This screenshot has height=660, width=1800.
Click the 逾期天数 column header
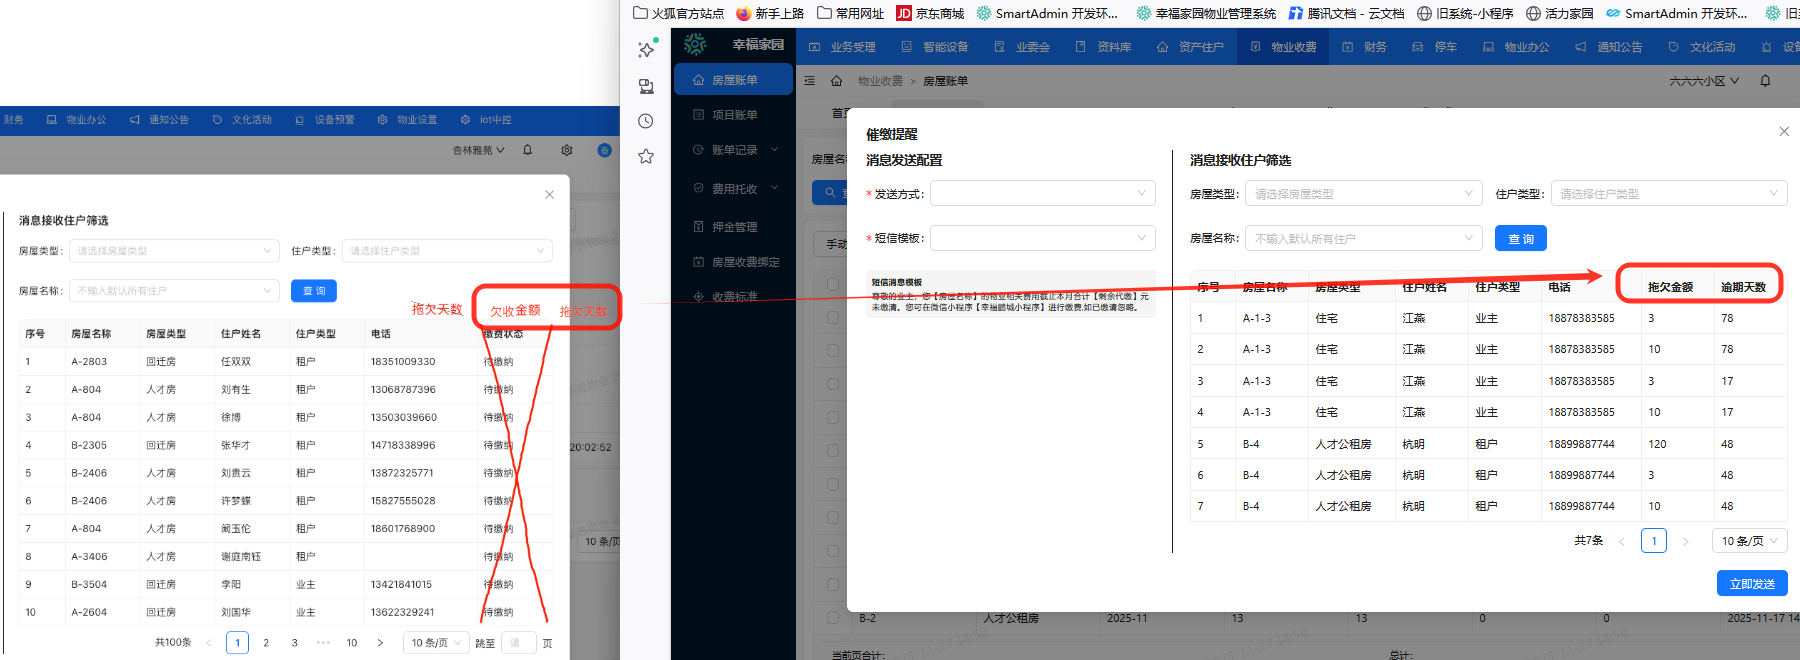click(x=1743, y=287)
